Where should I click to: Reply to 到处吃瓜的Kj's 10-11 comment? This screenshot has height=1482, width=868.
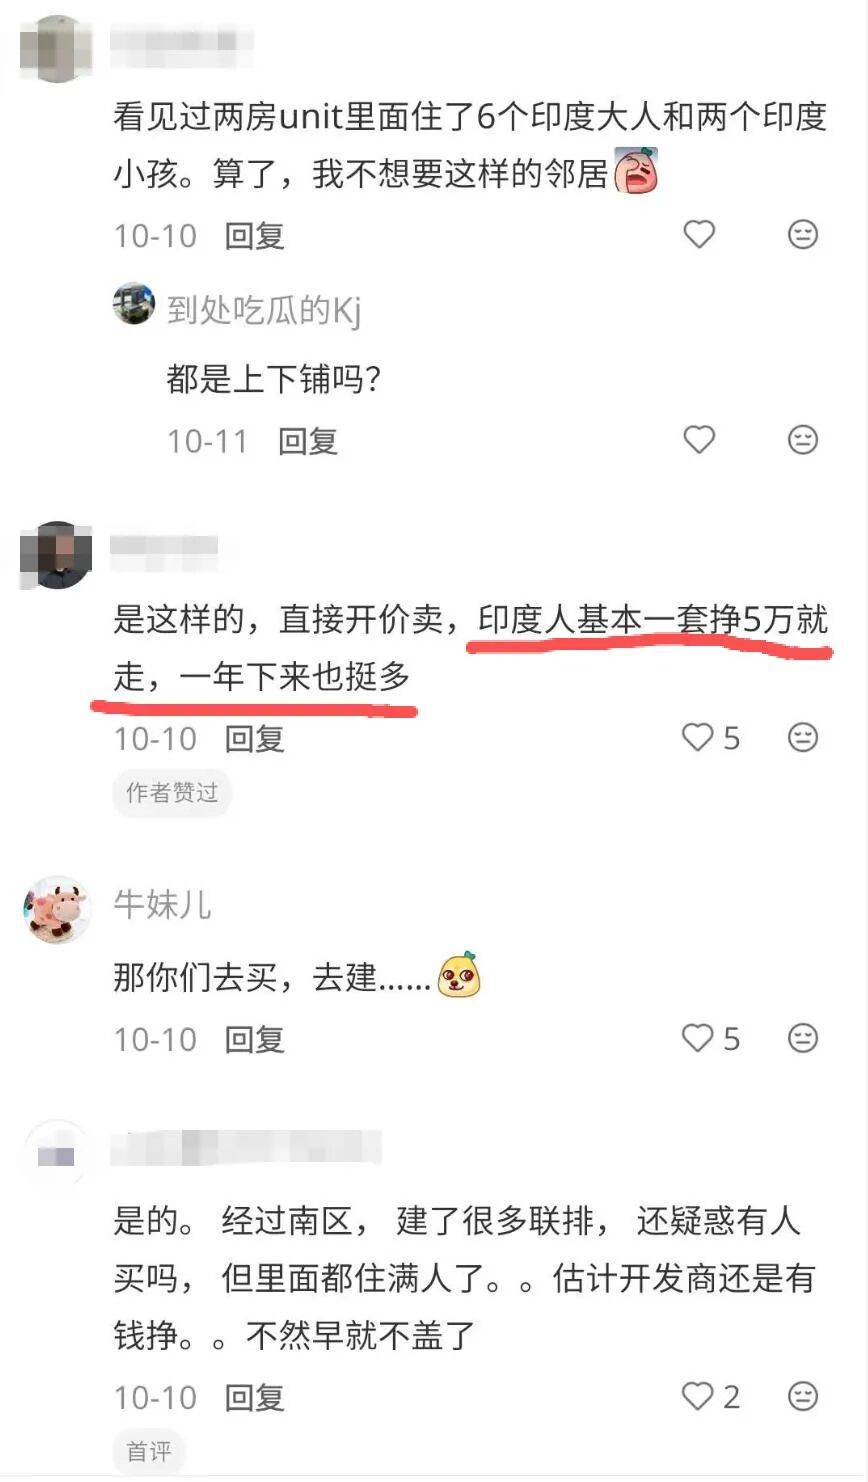click(308, 441)
